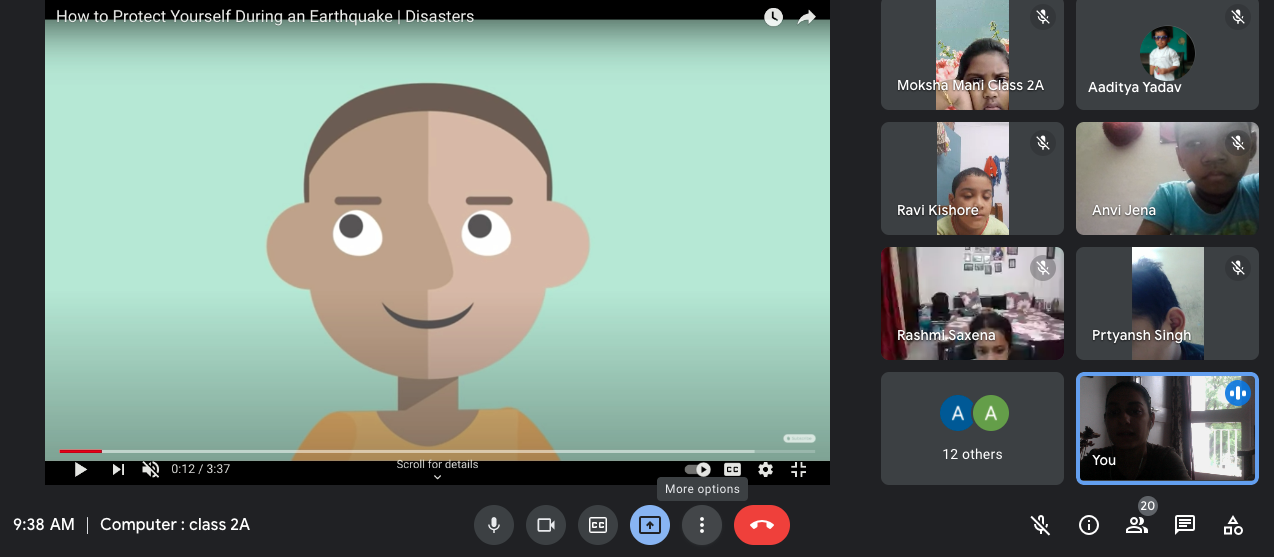Turn on Meet captions
Viewport: 1274px width, 557px height.
(x=598, y=525)
